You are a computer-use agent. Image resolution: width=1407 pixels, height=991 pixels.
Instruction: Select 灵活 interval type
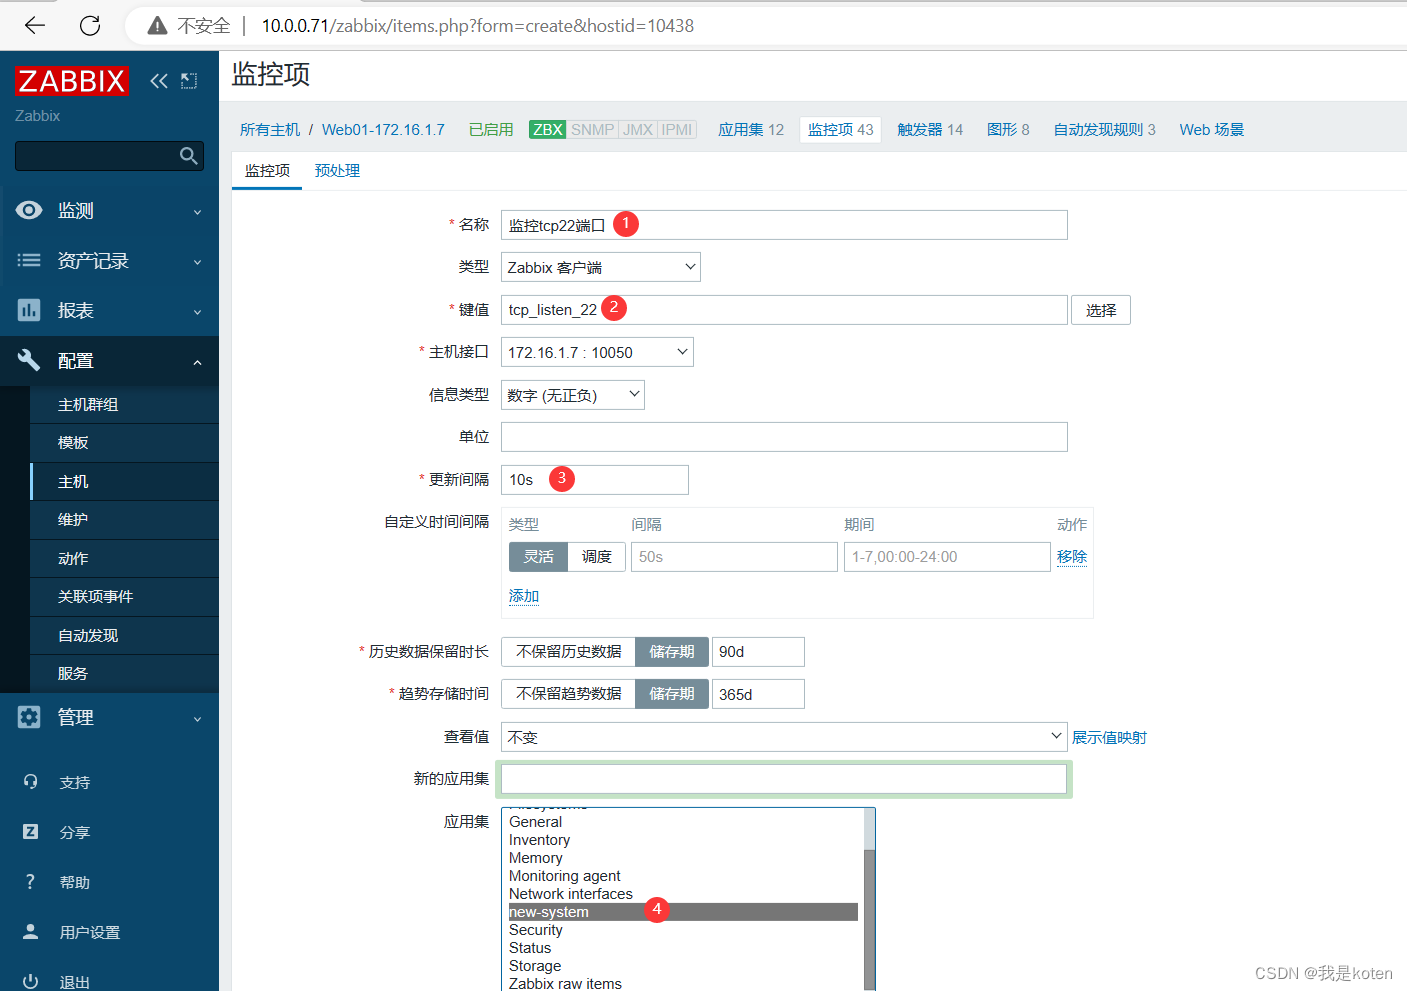coord(538,557)
